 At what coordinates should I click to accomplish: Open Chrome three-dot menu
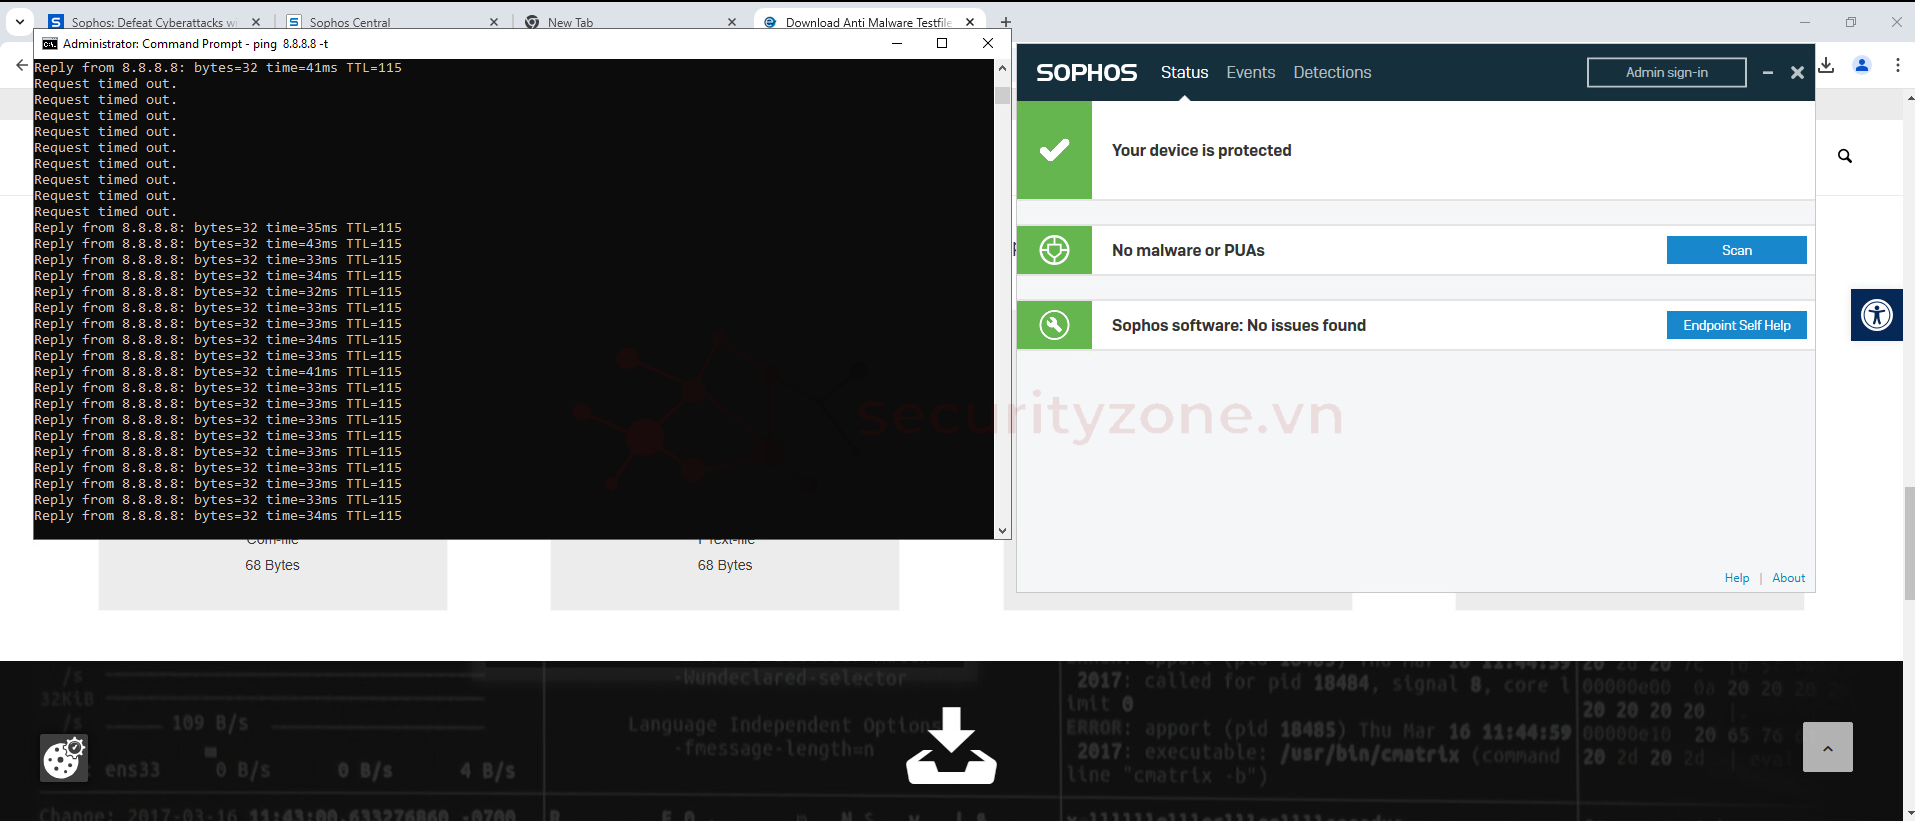(x=1897, y=65)
